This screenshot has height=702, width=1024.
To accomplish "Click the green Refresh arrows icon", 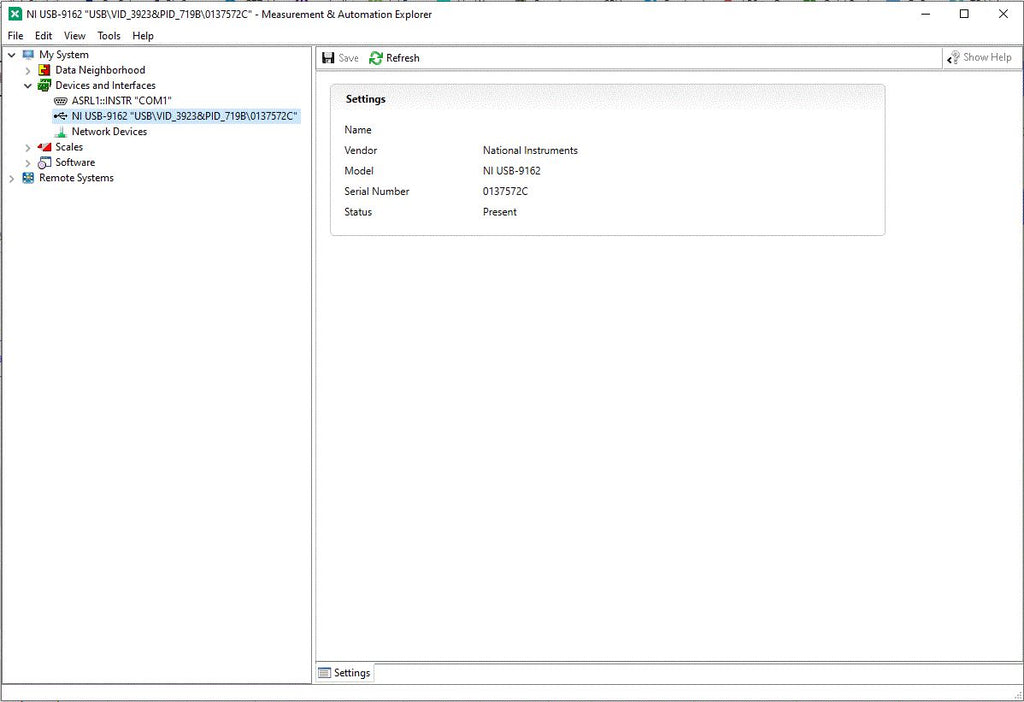I will (376, 58).
